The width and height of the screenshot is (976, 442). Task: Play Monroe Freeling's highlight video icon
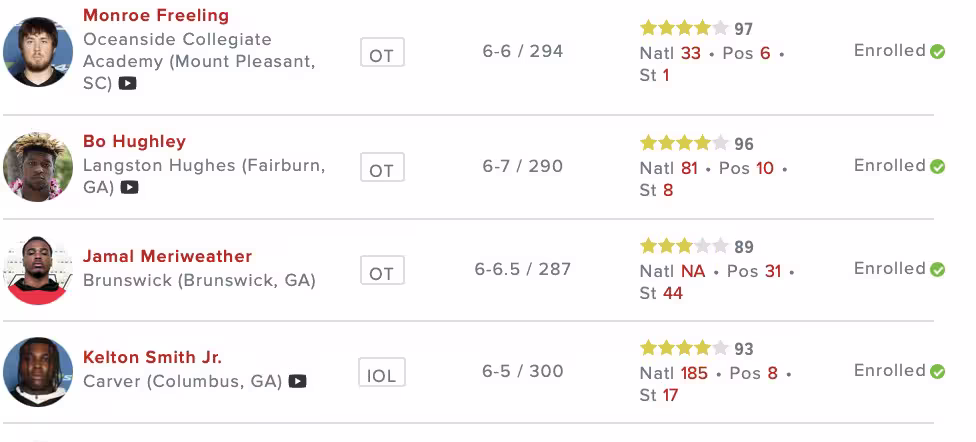127,84
